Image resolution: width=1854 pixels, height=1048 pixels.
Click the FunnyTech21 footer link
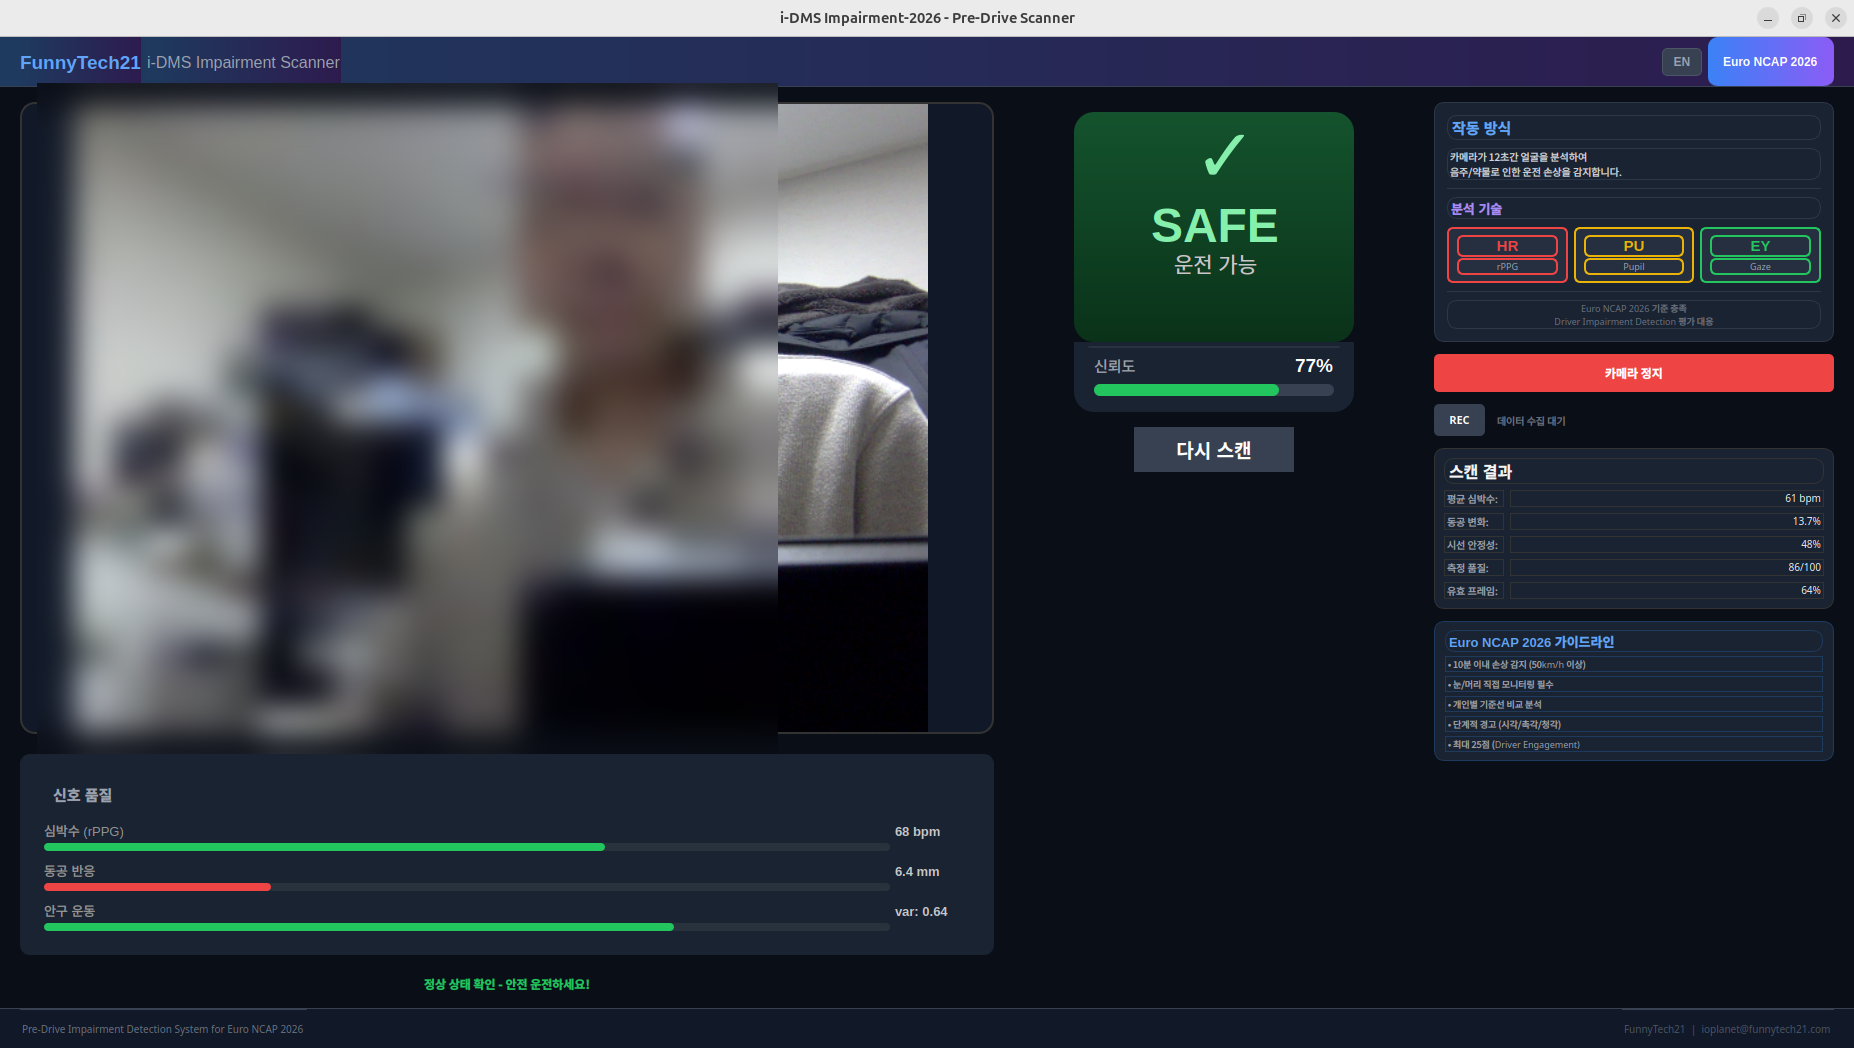coord(1654,1028)
